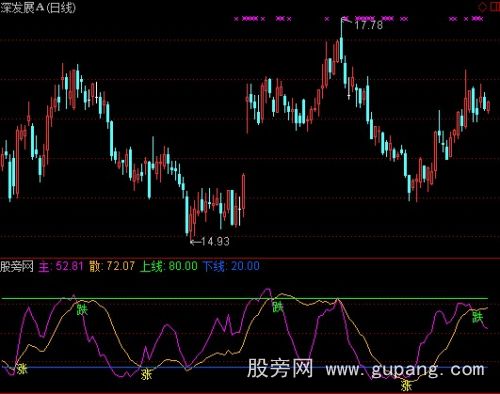Select the 17.78 high price label
Image resolution: width=500 pixels, height=394 pixels.
coord(369,25)
